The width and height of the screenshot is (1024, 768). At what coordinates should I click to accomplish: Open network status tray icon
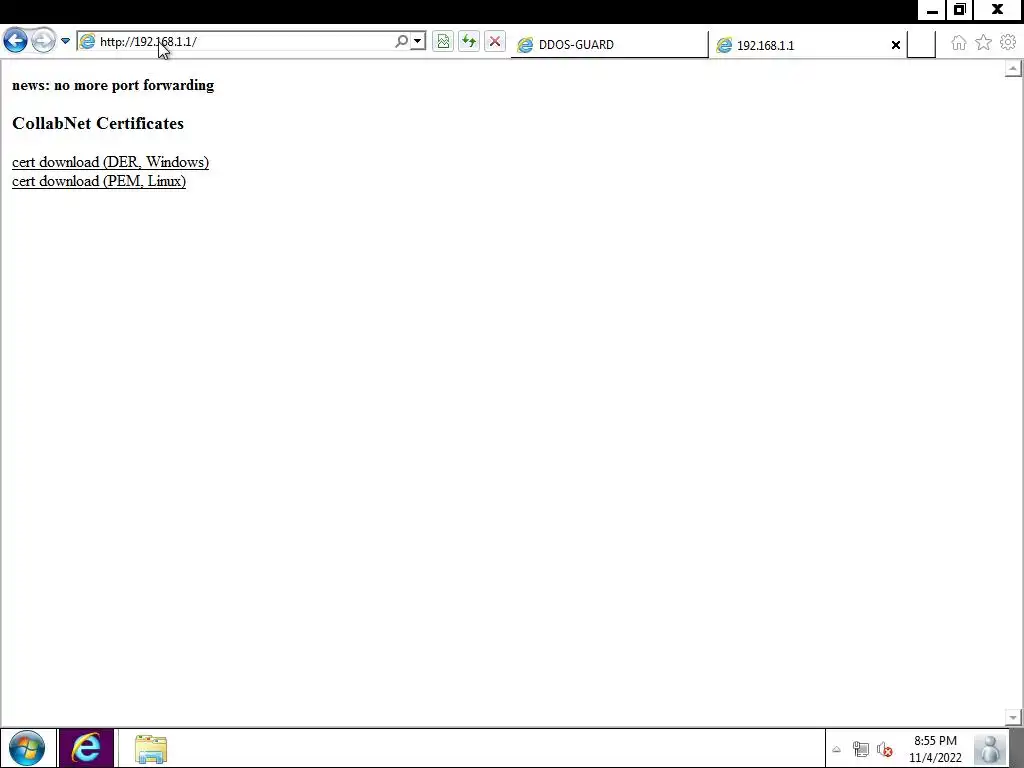[861, 749]
